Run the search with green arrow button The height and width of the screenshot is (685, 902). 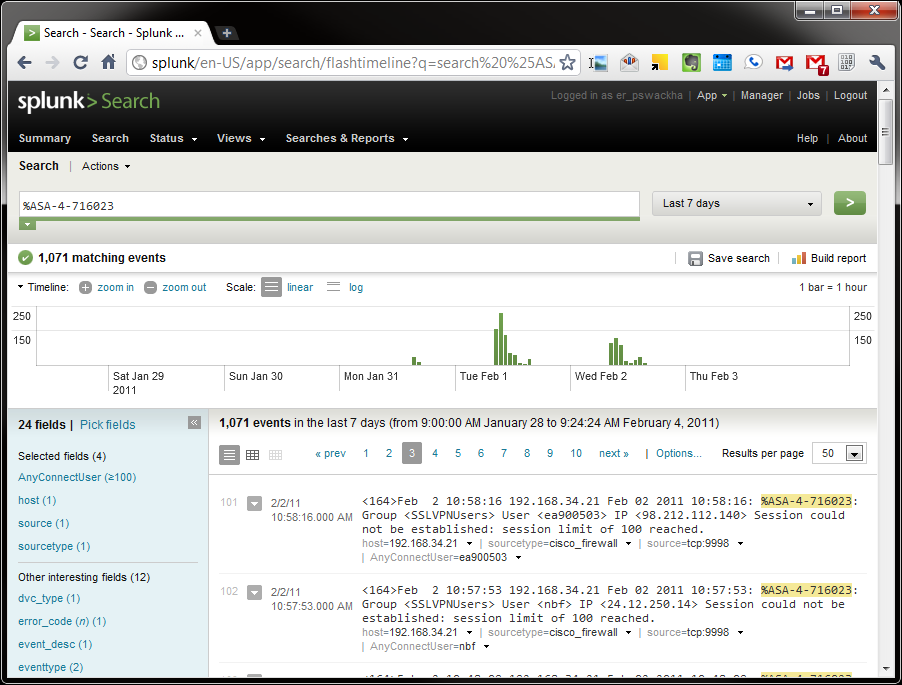click(x=850, y=203)
